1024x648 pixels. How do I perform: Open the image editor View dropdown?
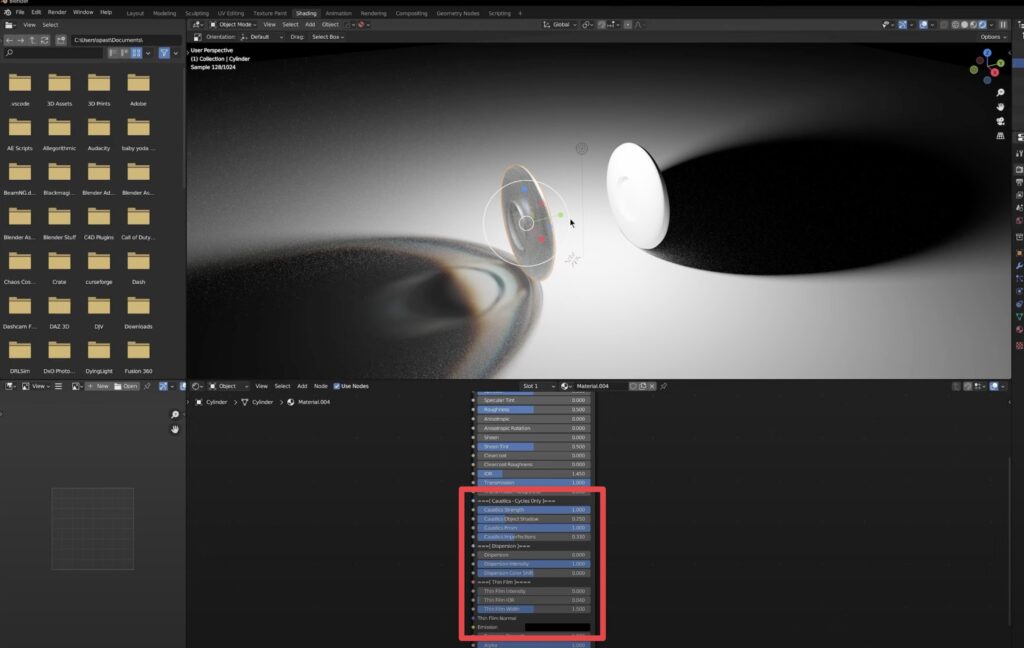(34, 386)
